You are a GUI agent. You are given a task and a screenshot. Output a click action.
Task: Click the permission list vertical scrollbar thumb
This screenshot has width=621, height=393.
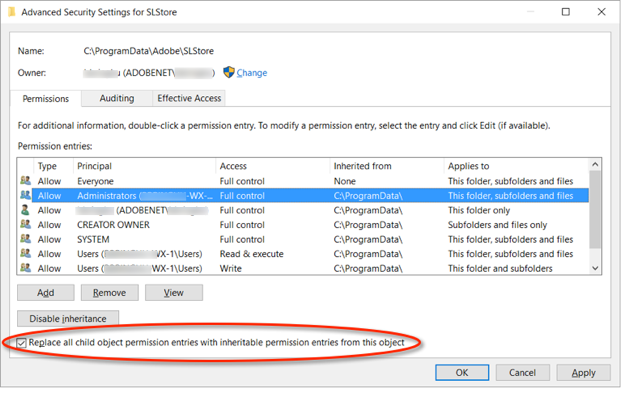click(595, 209)
